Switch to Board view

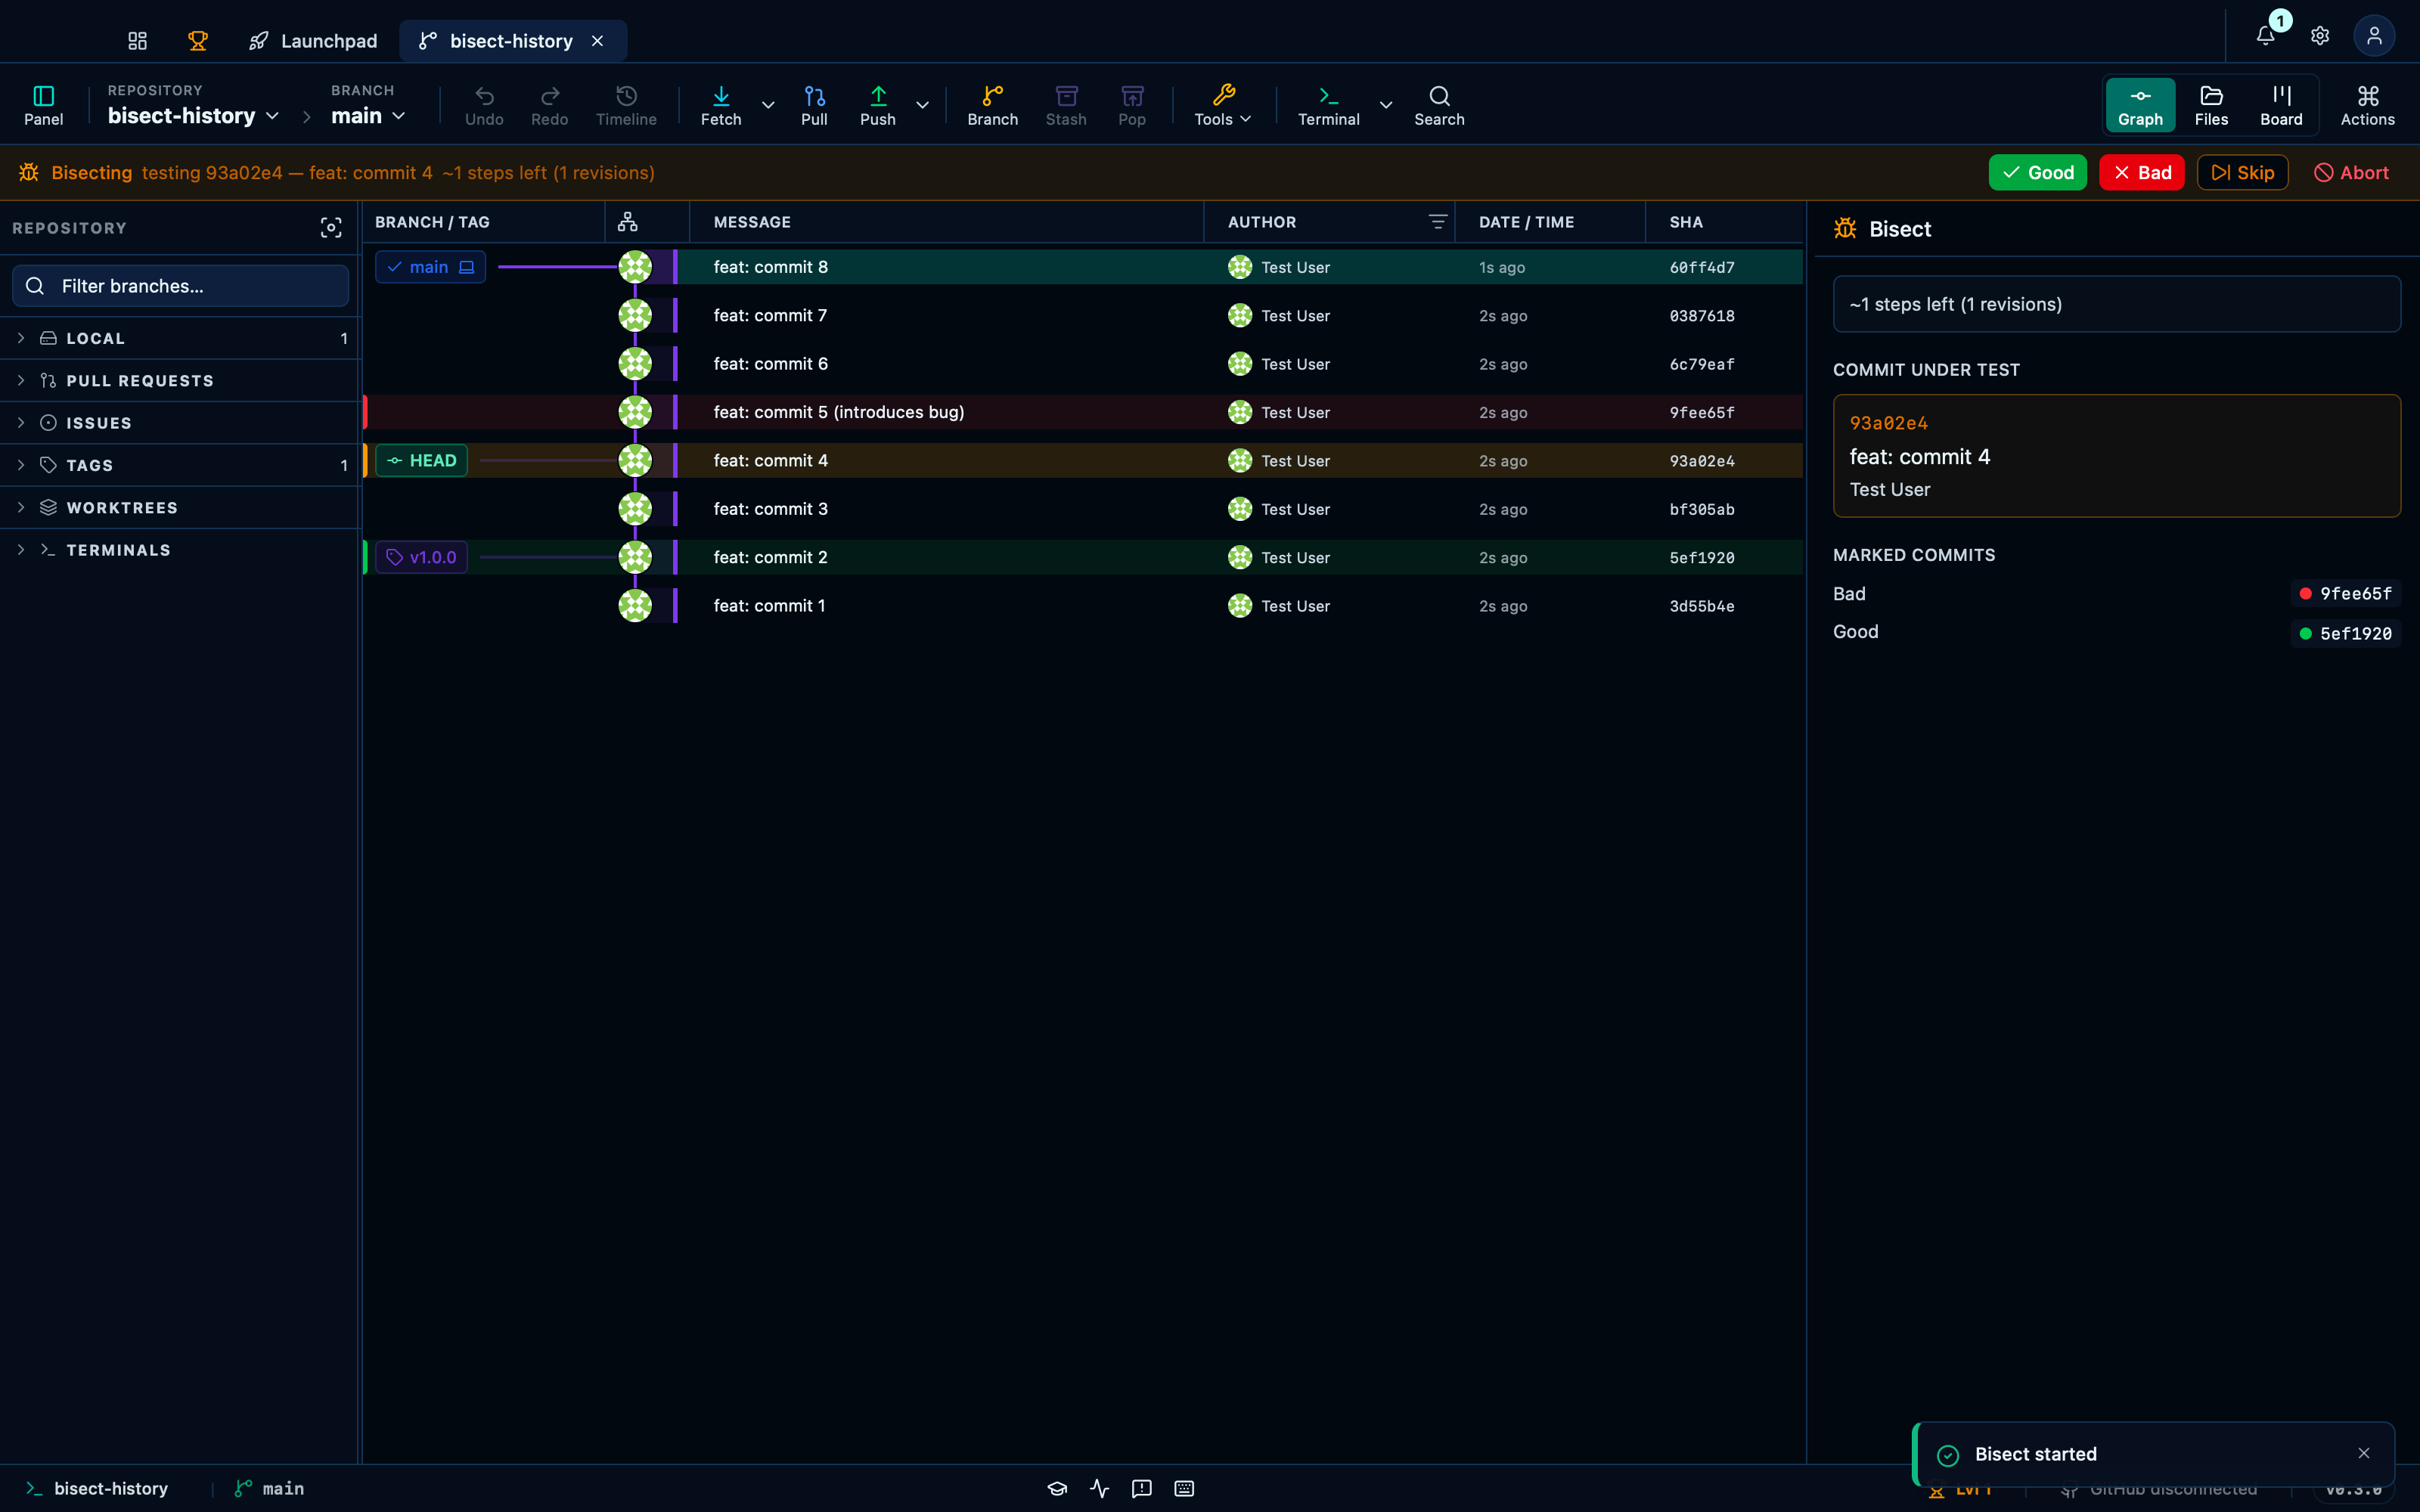pos(2281,105)
